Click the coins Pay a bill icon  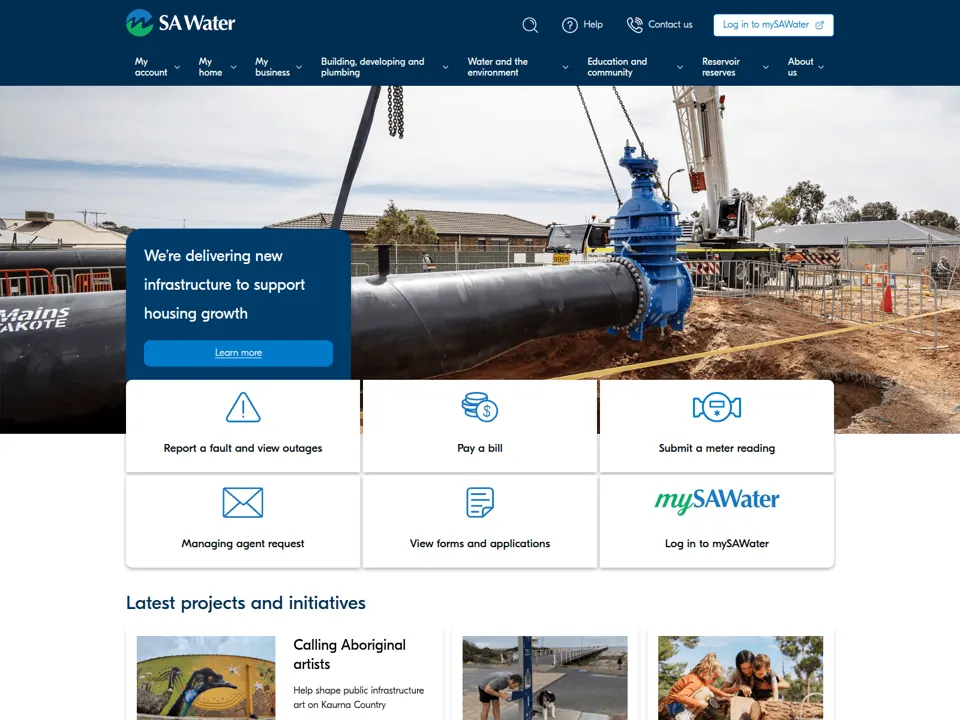[480, 407]
